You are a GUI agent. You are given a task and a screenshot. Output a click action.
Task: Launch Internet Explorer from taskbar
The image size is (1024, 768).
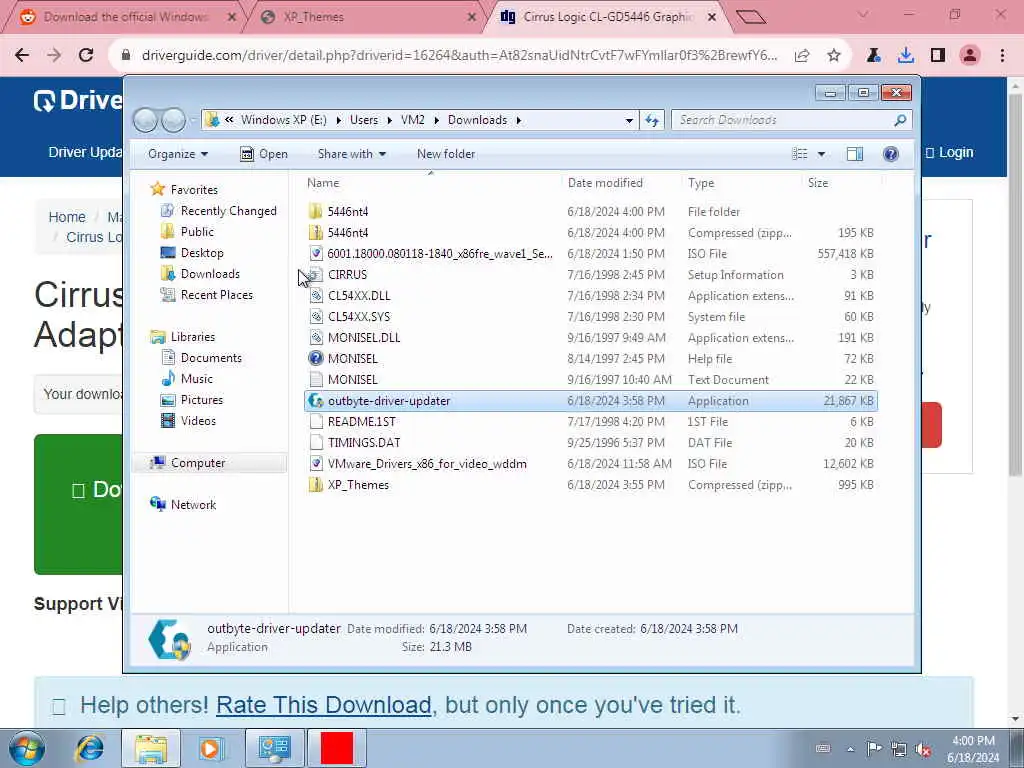(89, 748)
